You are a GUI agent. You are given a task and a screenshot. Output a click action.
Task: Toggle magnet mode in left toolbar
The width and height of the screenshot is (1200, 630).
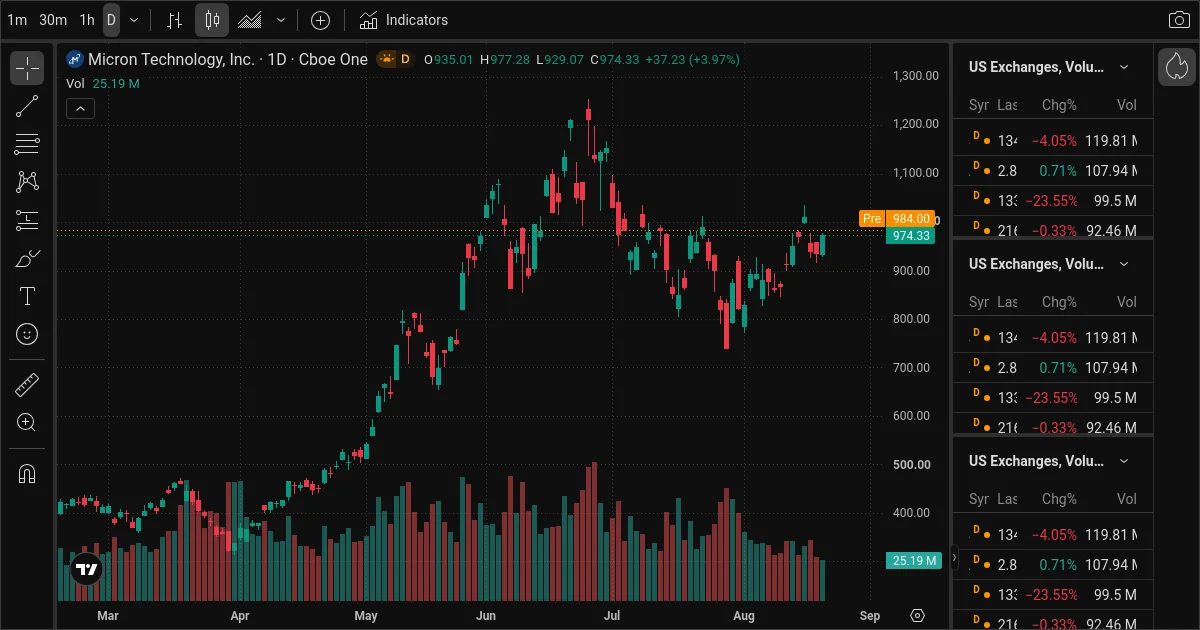pos(27,474)
